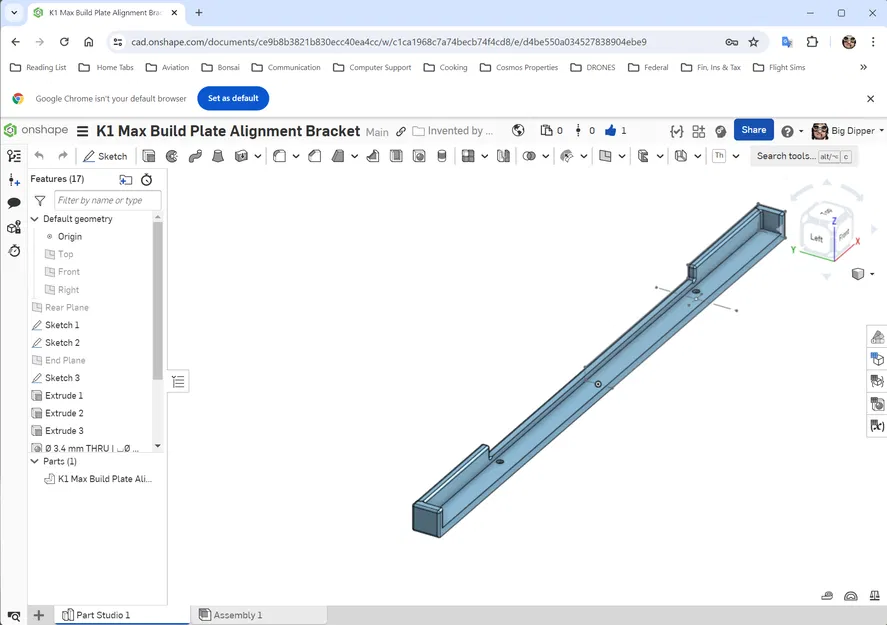887x625 pixels.
Task: Select the Extrude tool
Action: [146, 156]
